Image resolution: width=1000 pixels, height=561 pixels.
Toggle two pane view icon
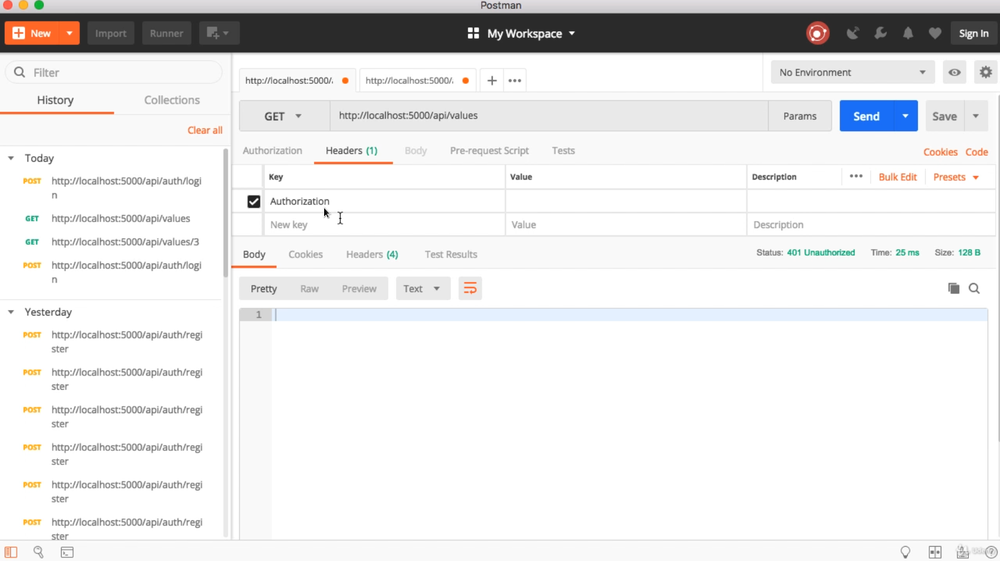[x=935, y=552]
